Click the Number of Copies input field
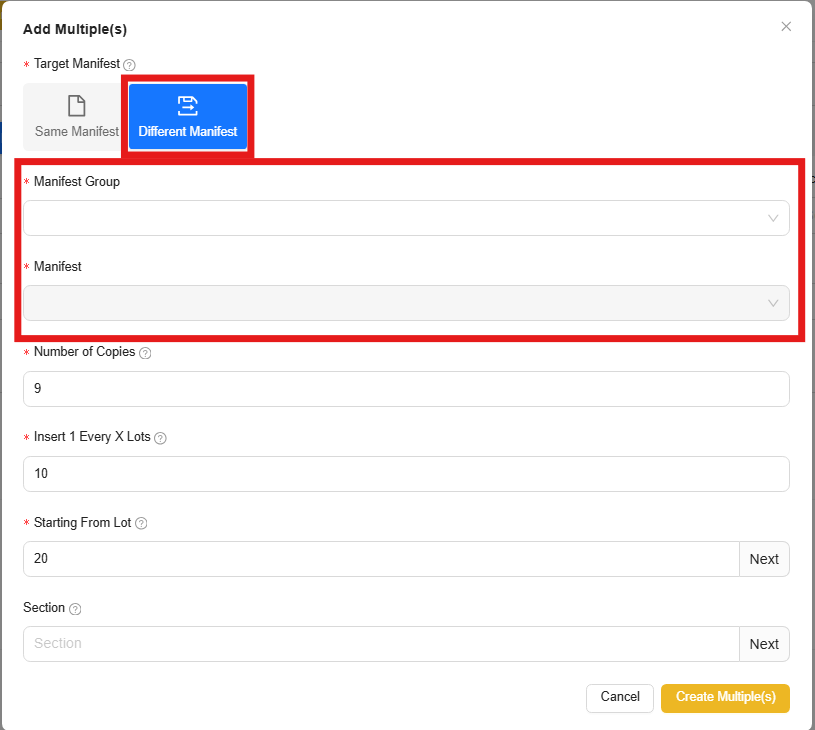The height and width of the screenshot is (730, 815). pos(405,388)
